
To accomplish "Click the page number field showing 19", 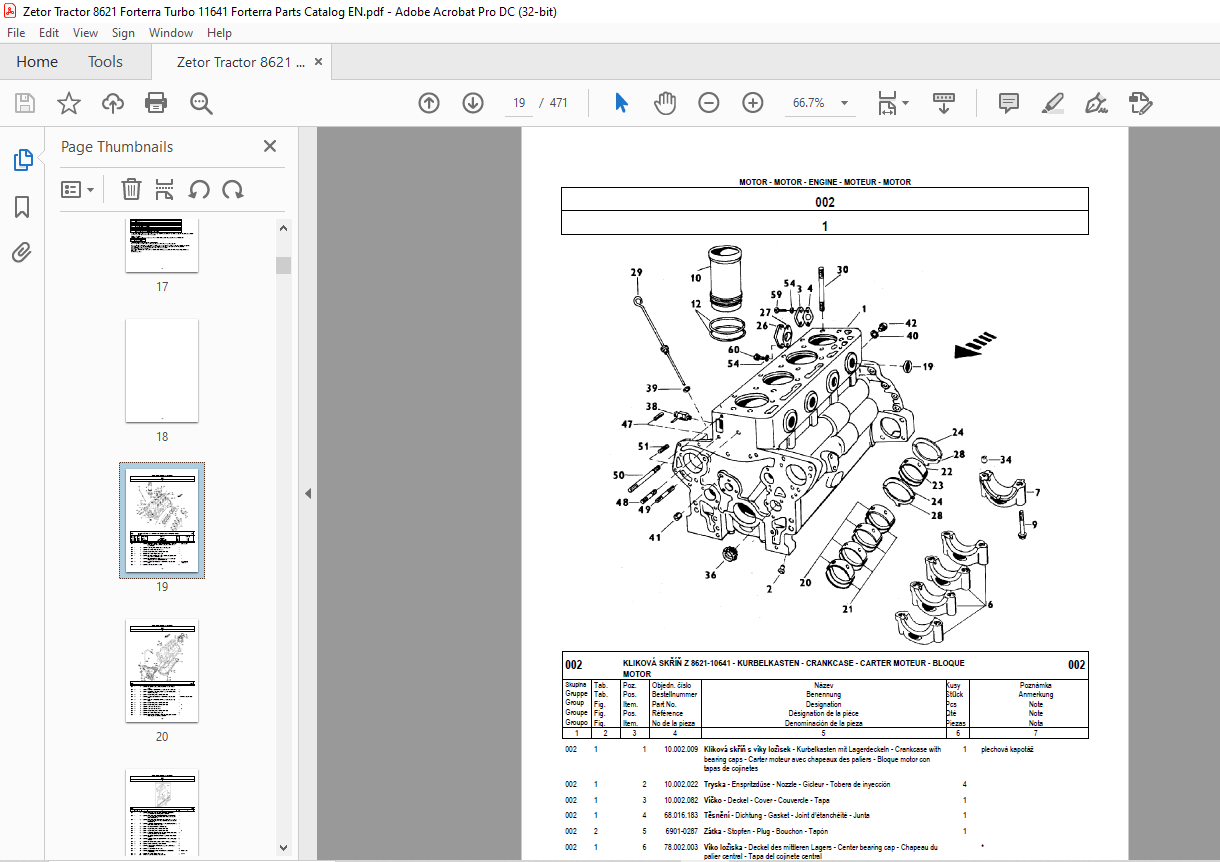I will click(x=519, y=103).
